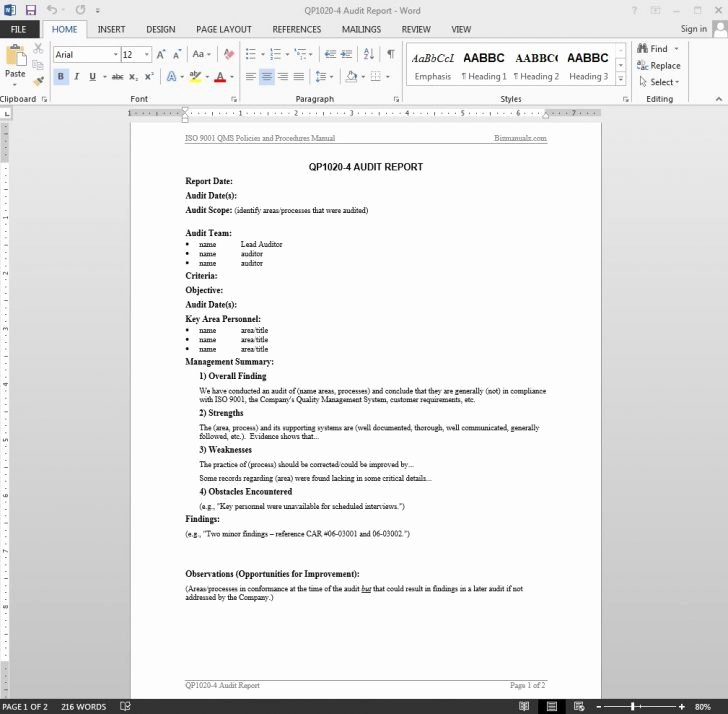Apply Subscript formatting
Viewport: 728px width, 714px height.
(133, 77)
